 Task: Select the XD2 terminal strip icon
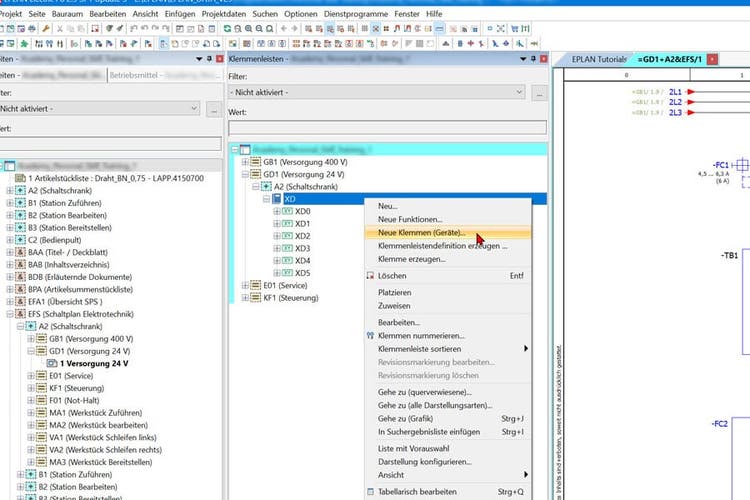pyautogui.click(x=288, y=236)
